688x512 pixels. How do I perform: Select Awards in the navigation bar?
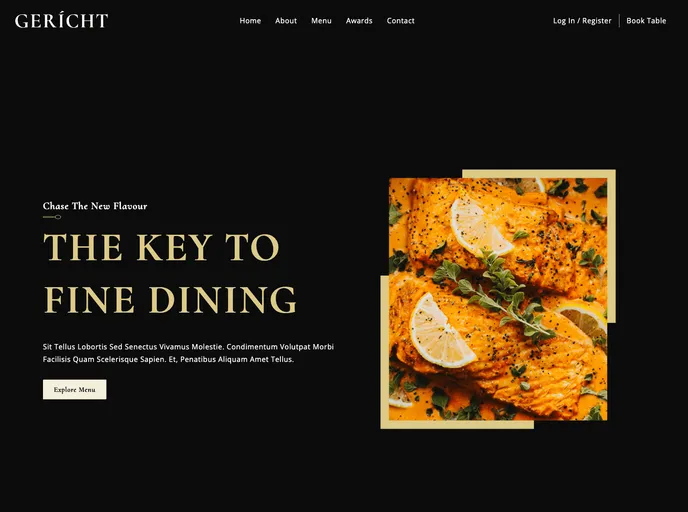359,21
